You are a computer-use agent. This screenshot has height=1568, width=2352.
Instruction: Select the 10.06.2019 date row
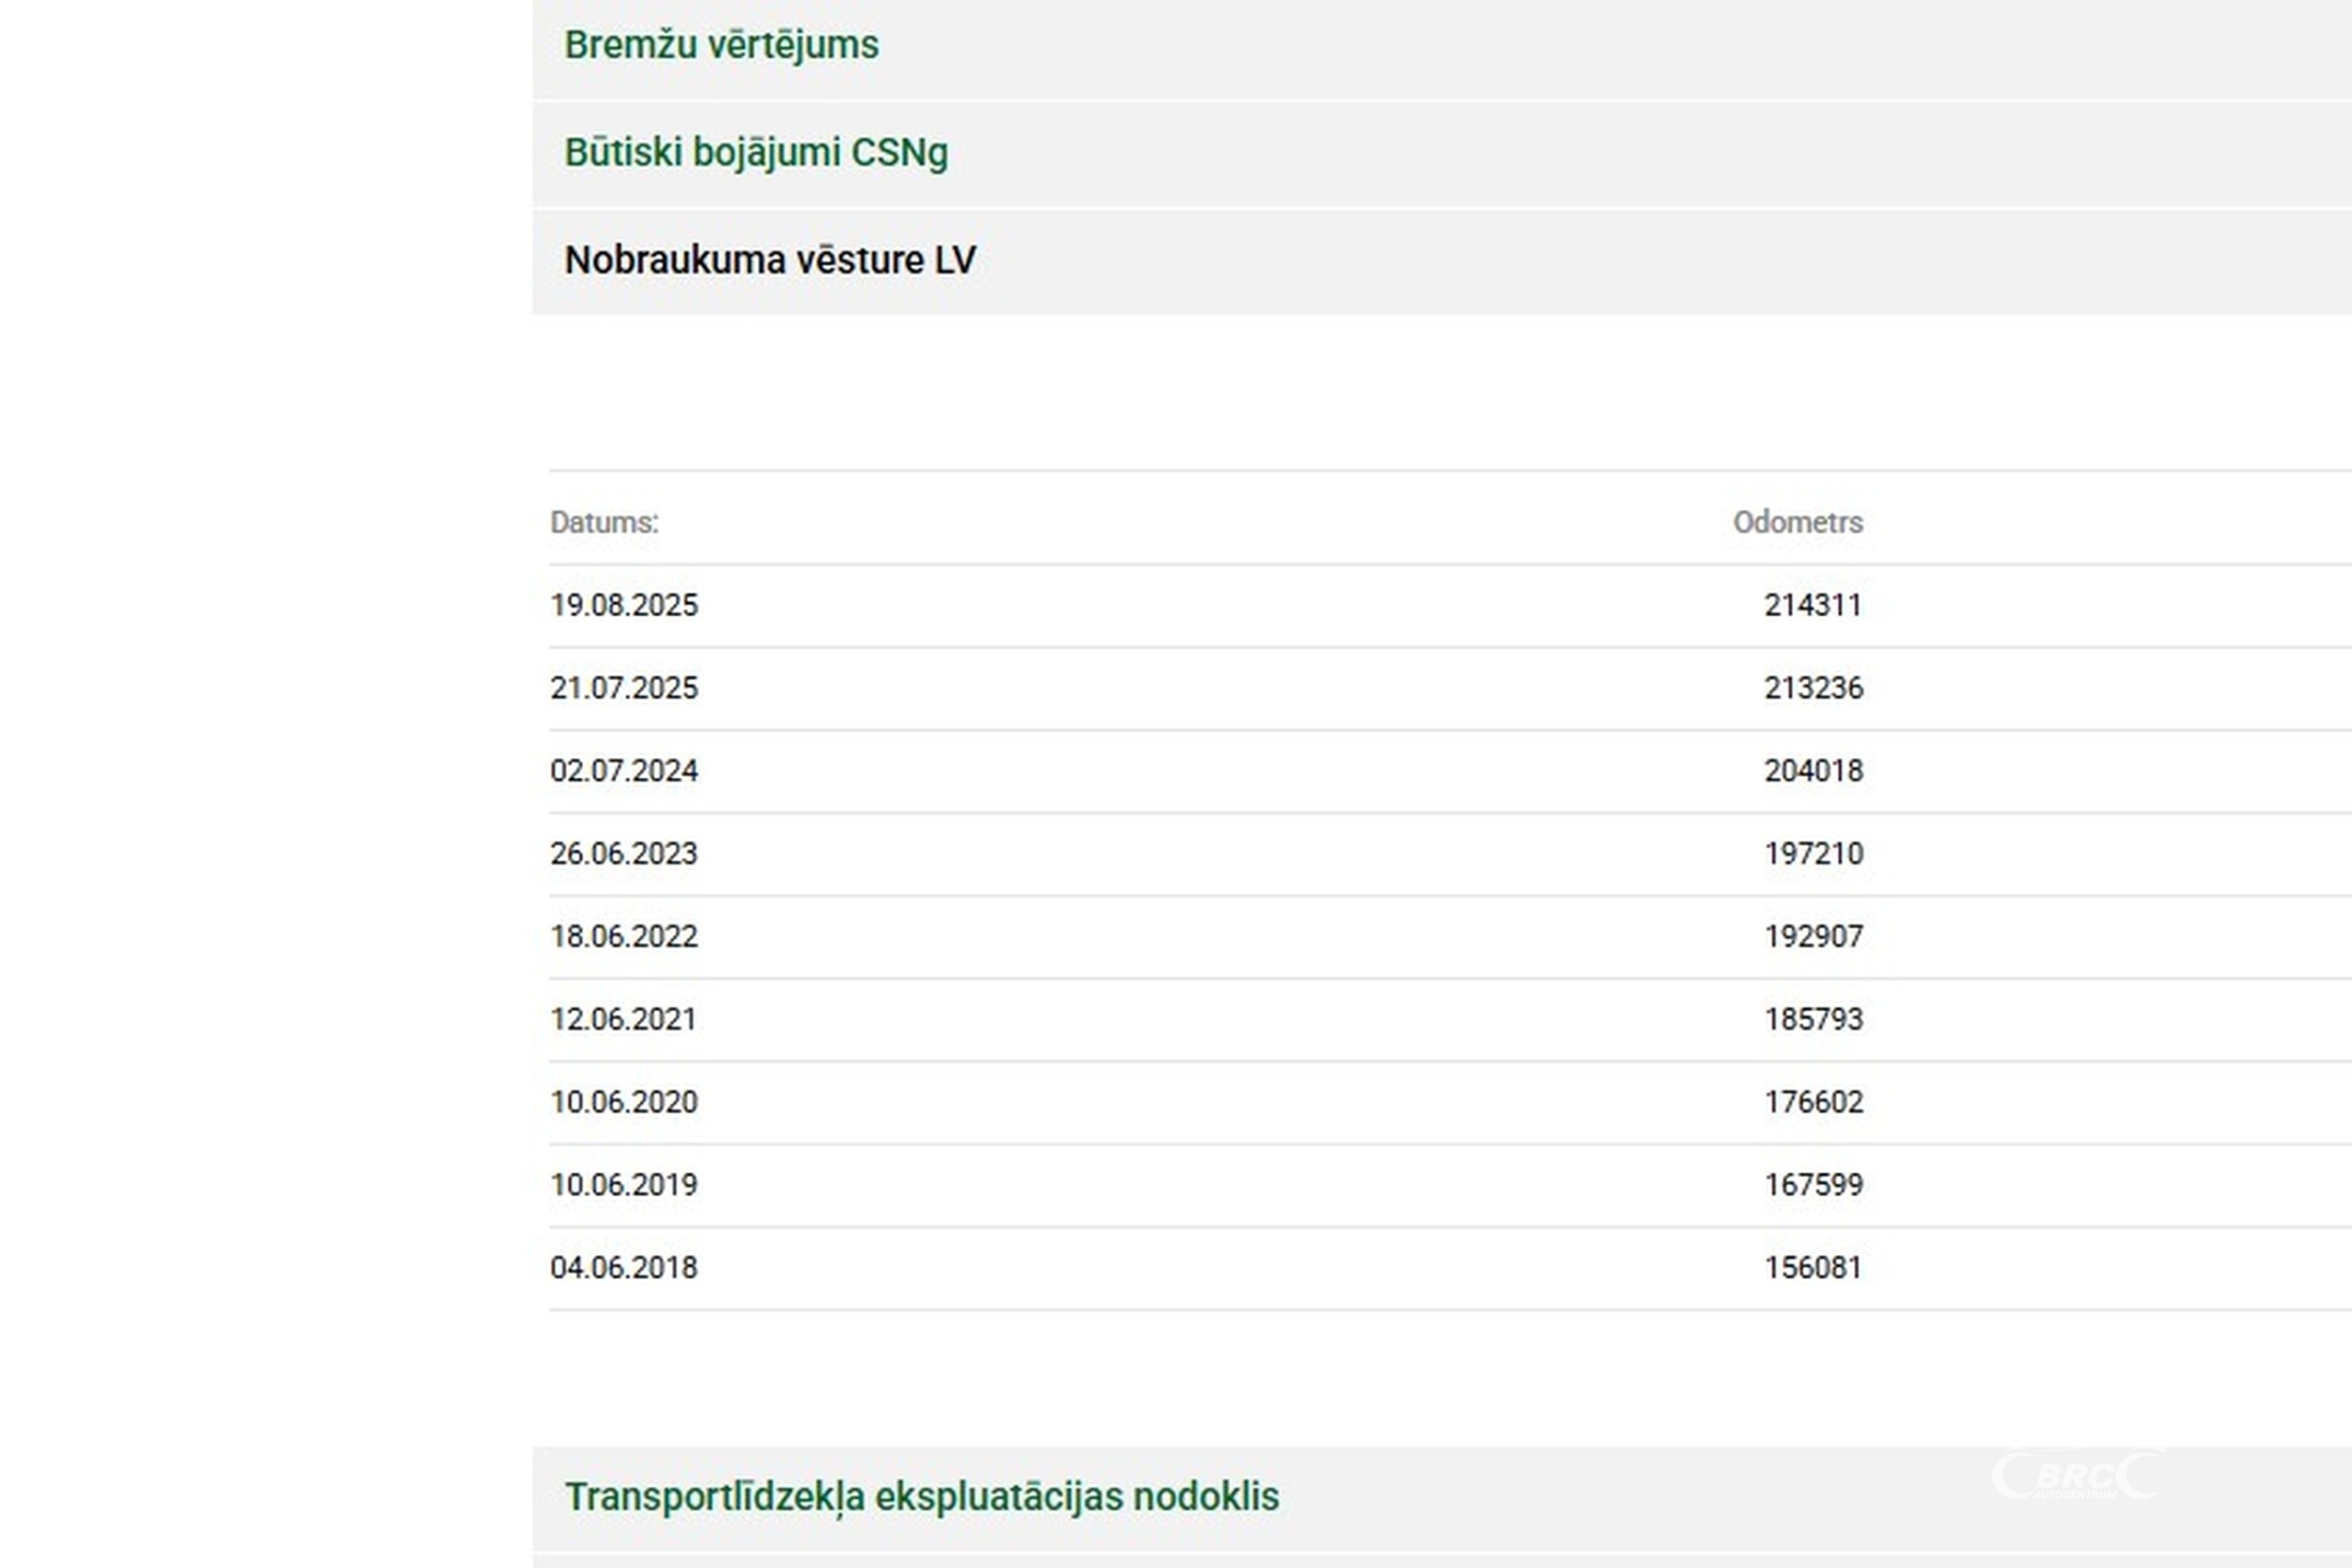624,1185
